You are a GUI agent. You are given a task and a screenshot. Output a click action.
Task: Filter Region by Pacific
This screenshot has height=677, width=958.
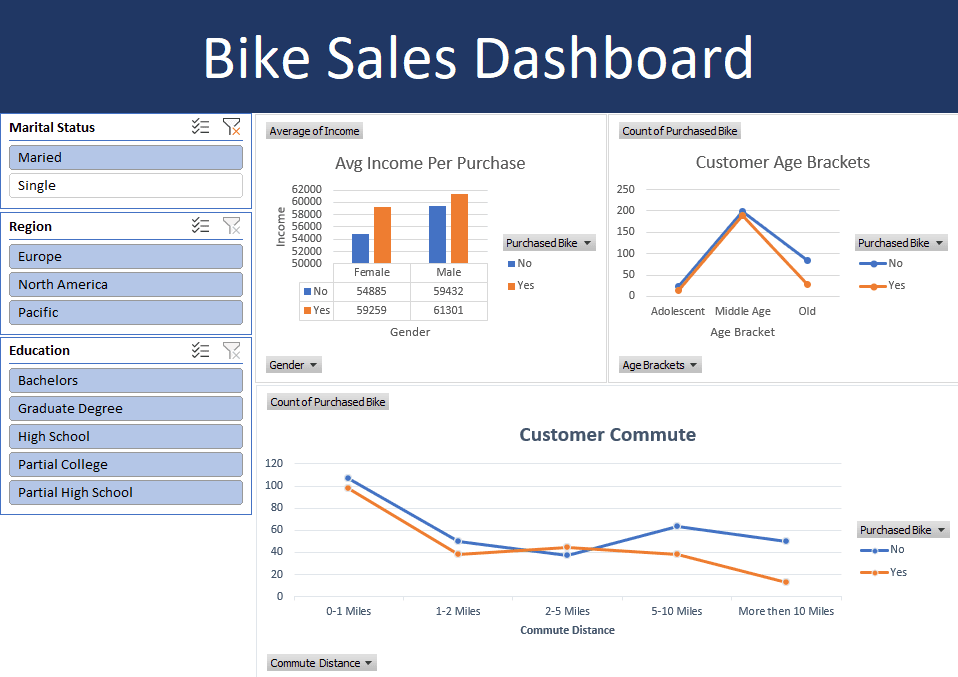126,313
